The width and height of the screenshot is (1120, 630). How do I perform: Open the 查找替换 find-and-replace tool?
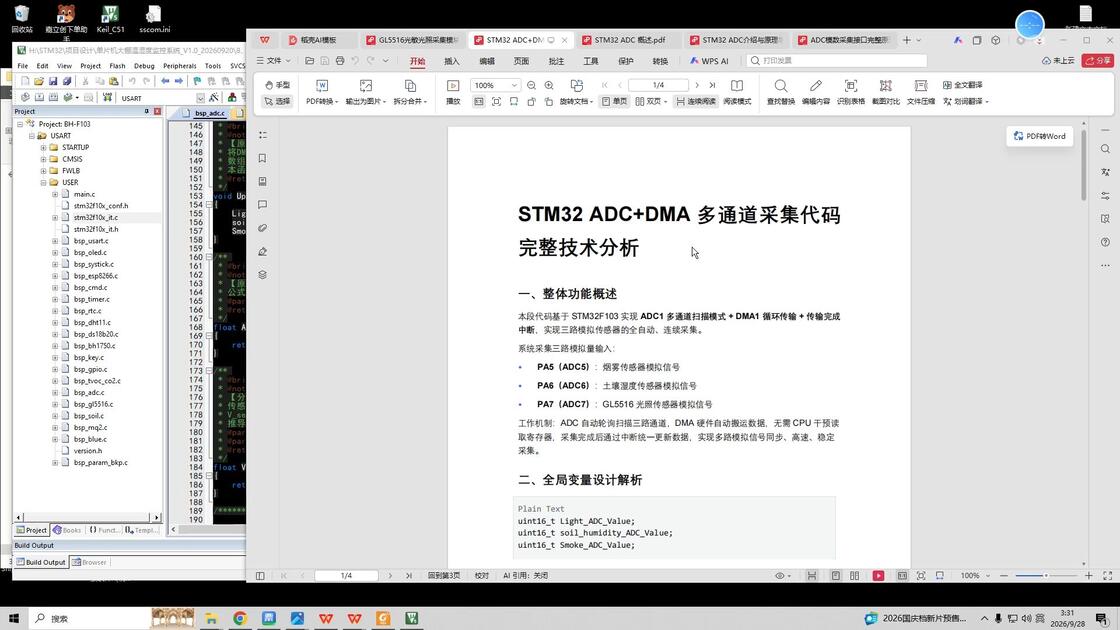point(781,93)
